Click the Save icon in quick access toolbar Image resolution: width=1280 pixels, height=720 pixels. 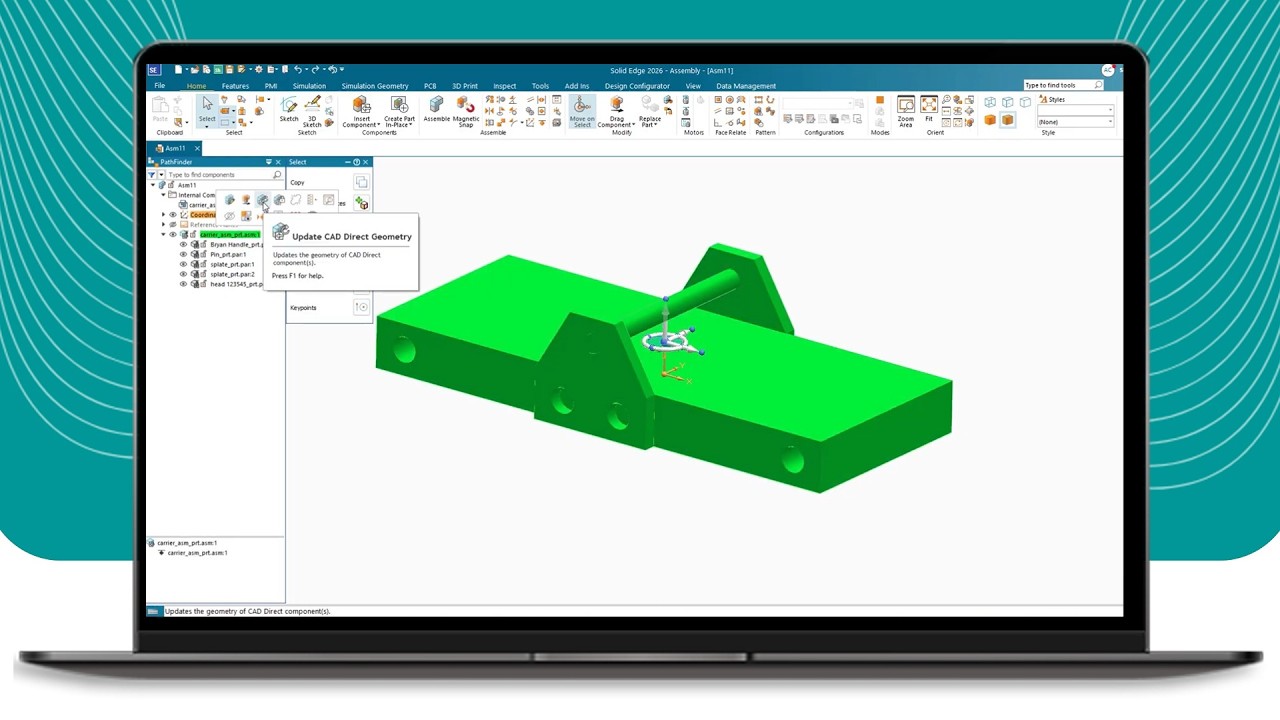pyautogui.click(x=229, y=69)
